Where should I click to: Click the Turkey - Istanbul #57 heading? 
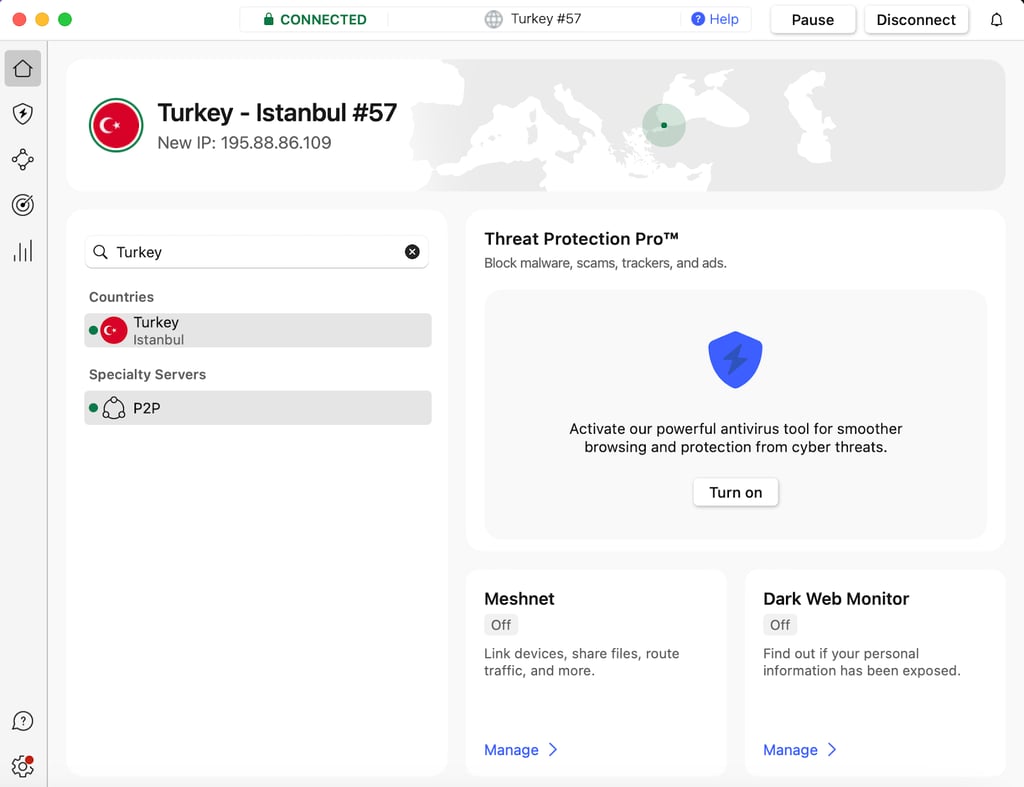[x=277, y=113]
